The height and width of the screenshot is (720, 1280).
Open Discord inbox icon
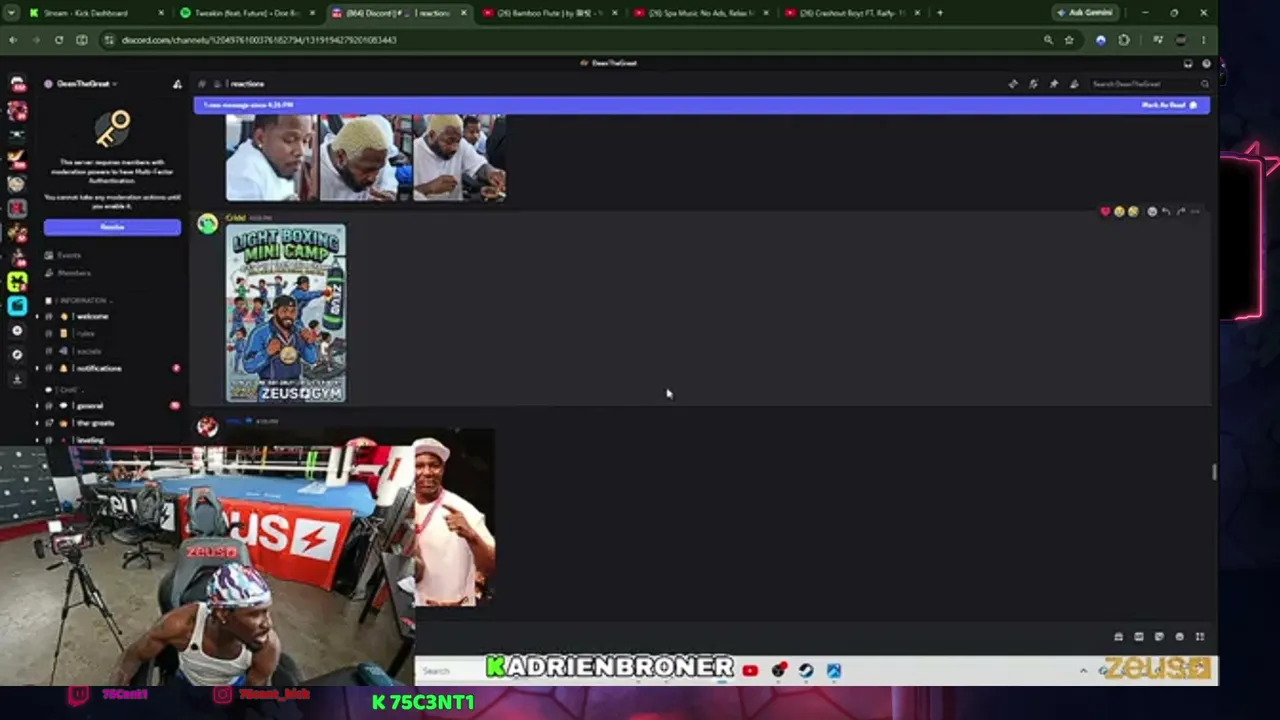tap(1189, 63)
